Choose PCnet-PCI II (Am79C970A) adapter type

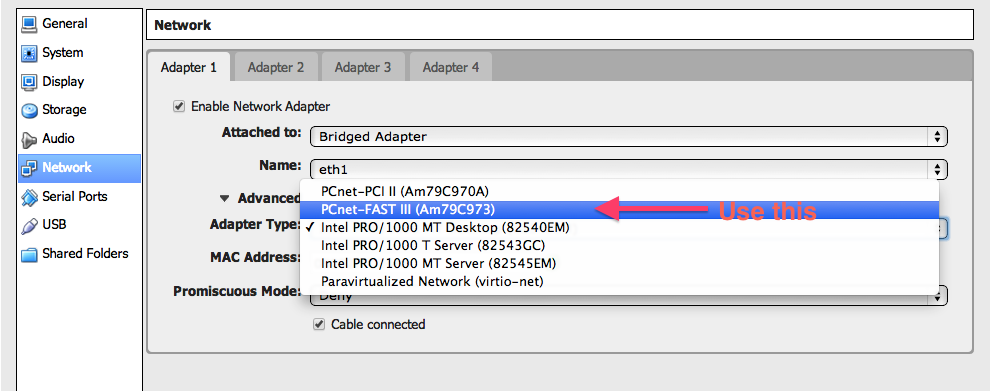[x=619, y=191]
